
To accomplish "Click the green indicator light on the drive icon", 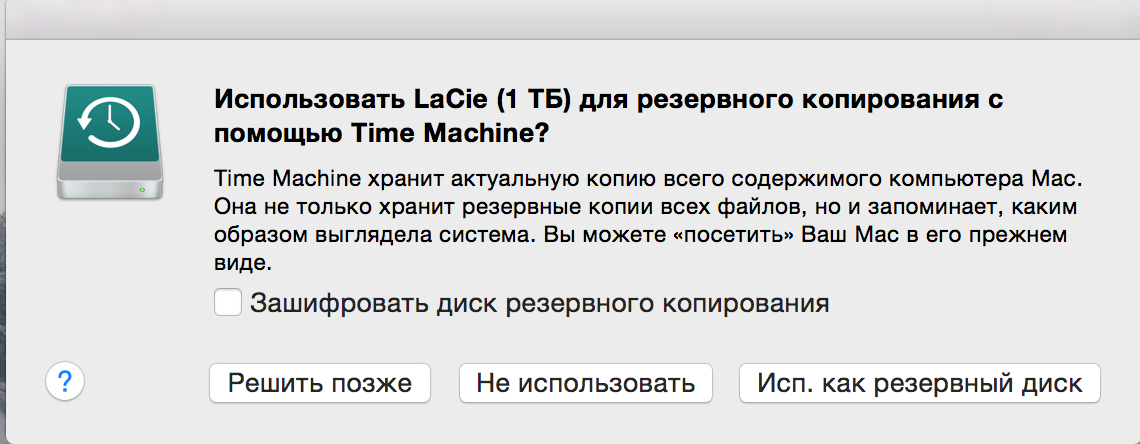I will coord(143,188).
